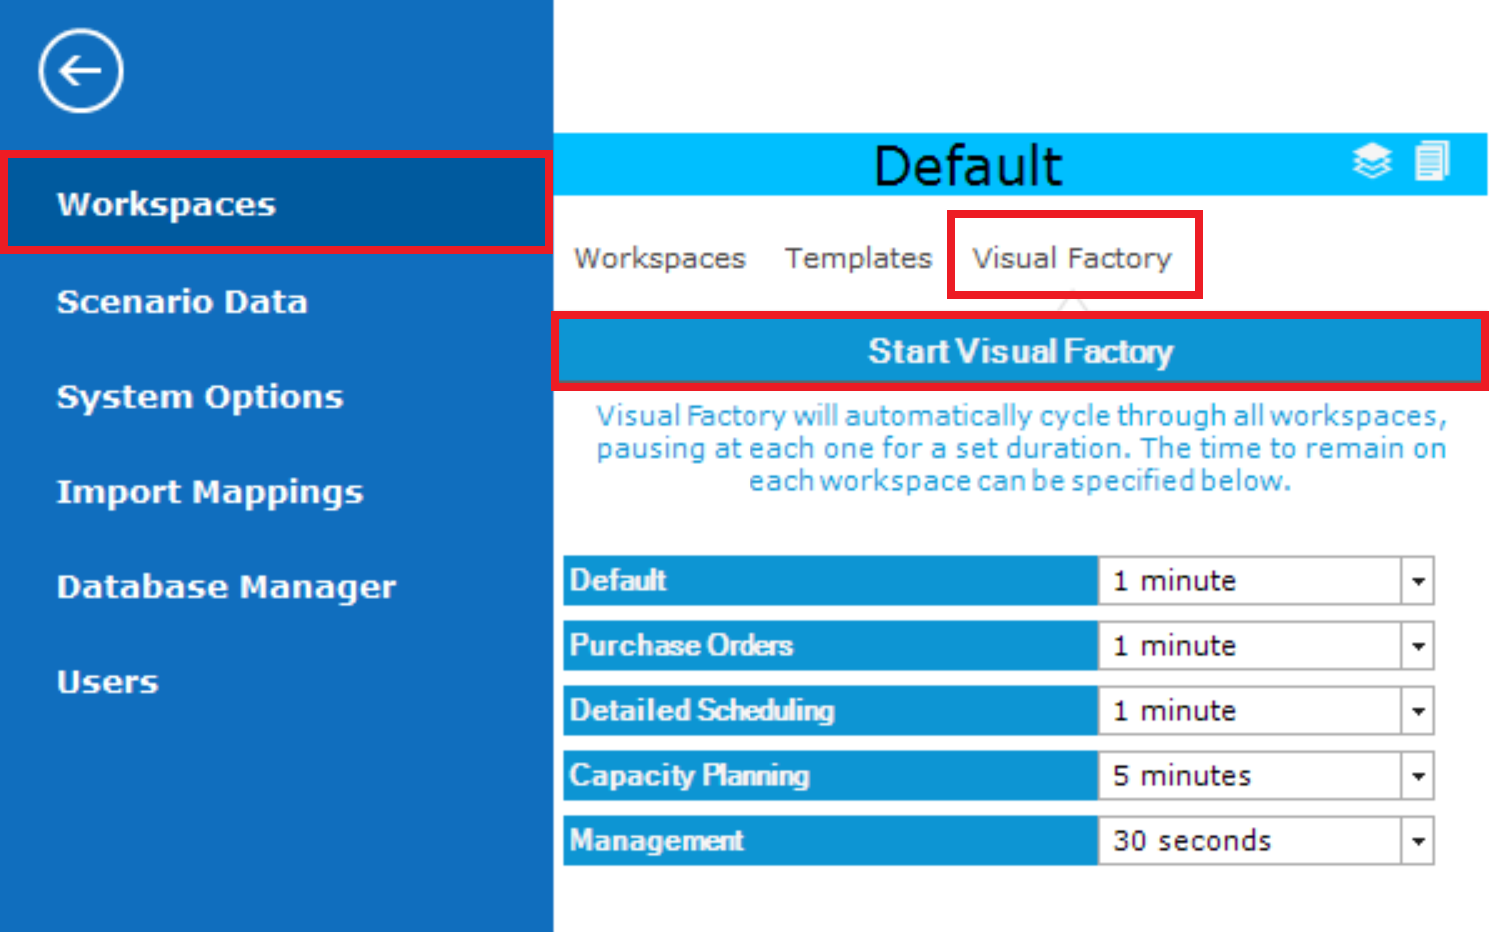Open Import Mappings in the sidebar
This screenshot has height=932, width=1505.
(210, 492)
